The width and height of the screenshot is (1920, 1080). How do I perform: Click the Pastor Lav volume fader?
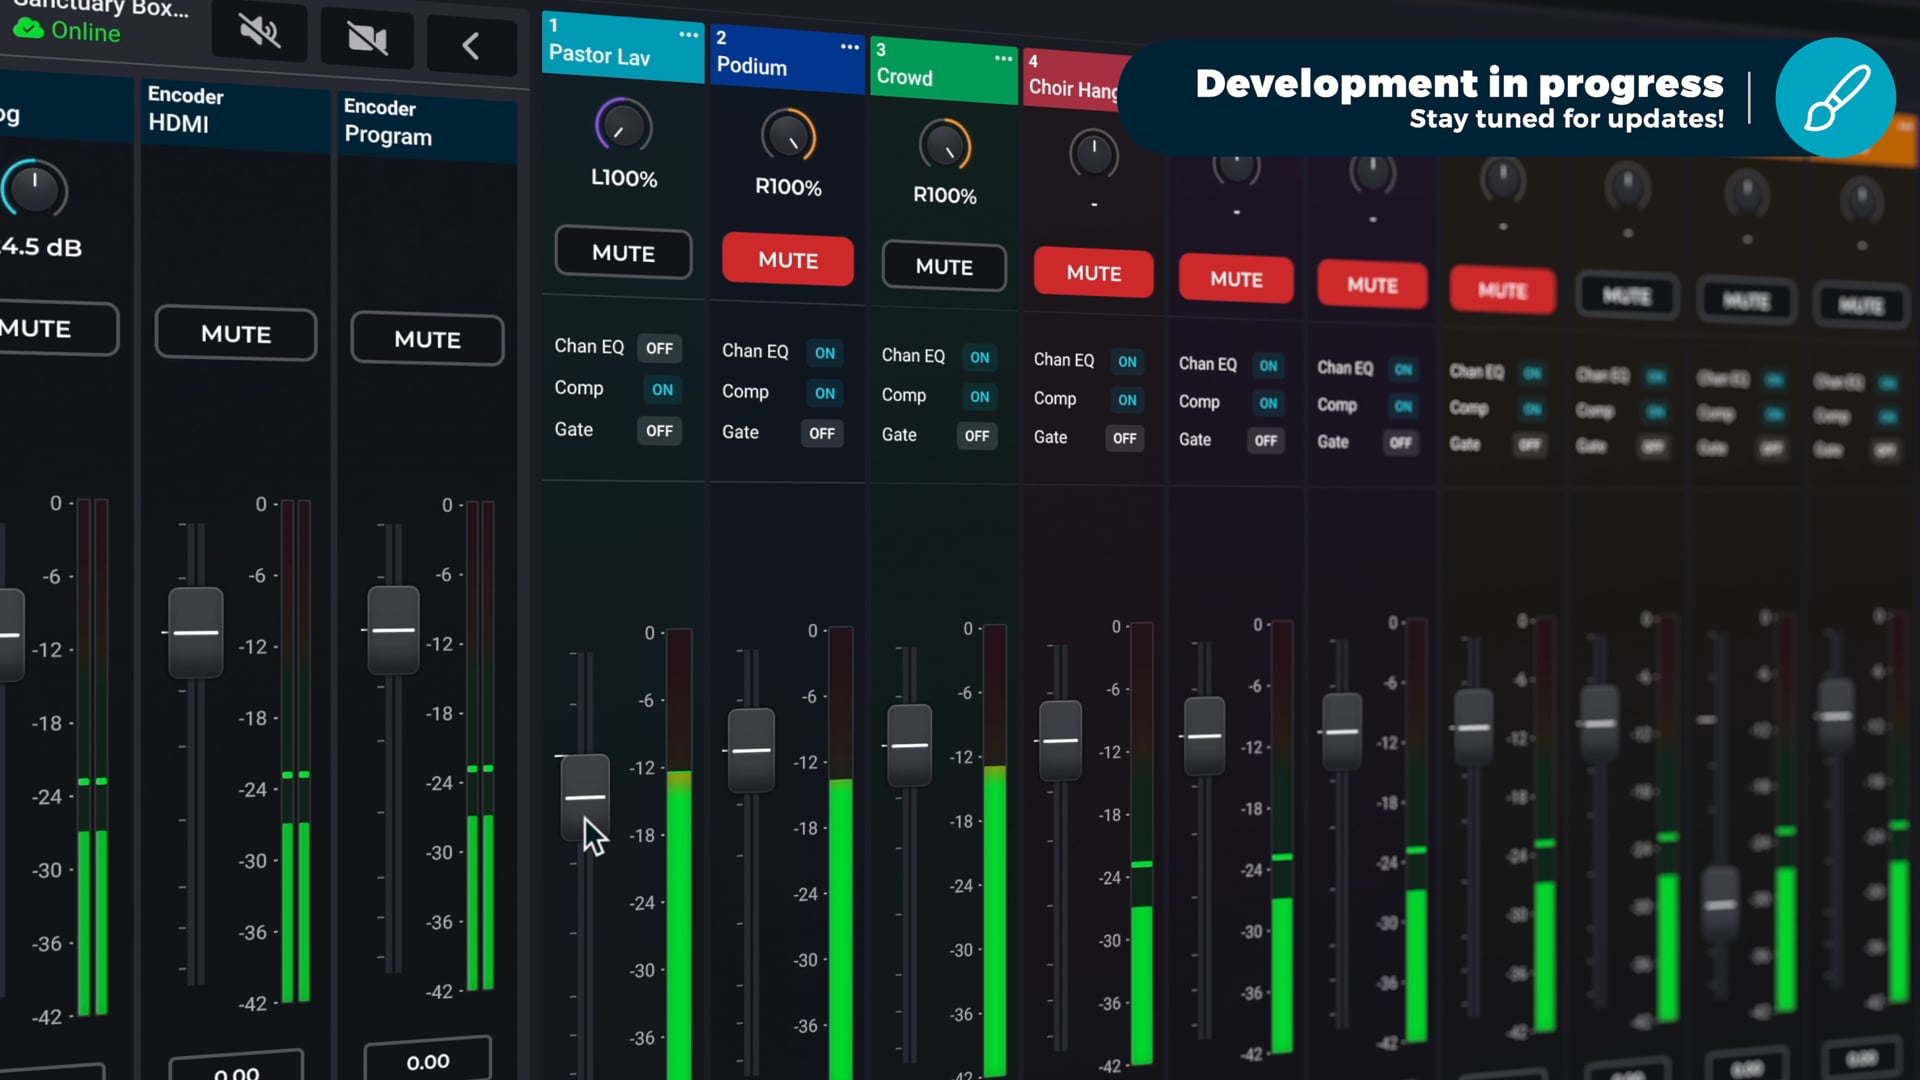pos(584,795)
